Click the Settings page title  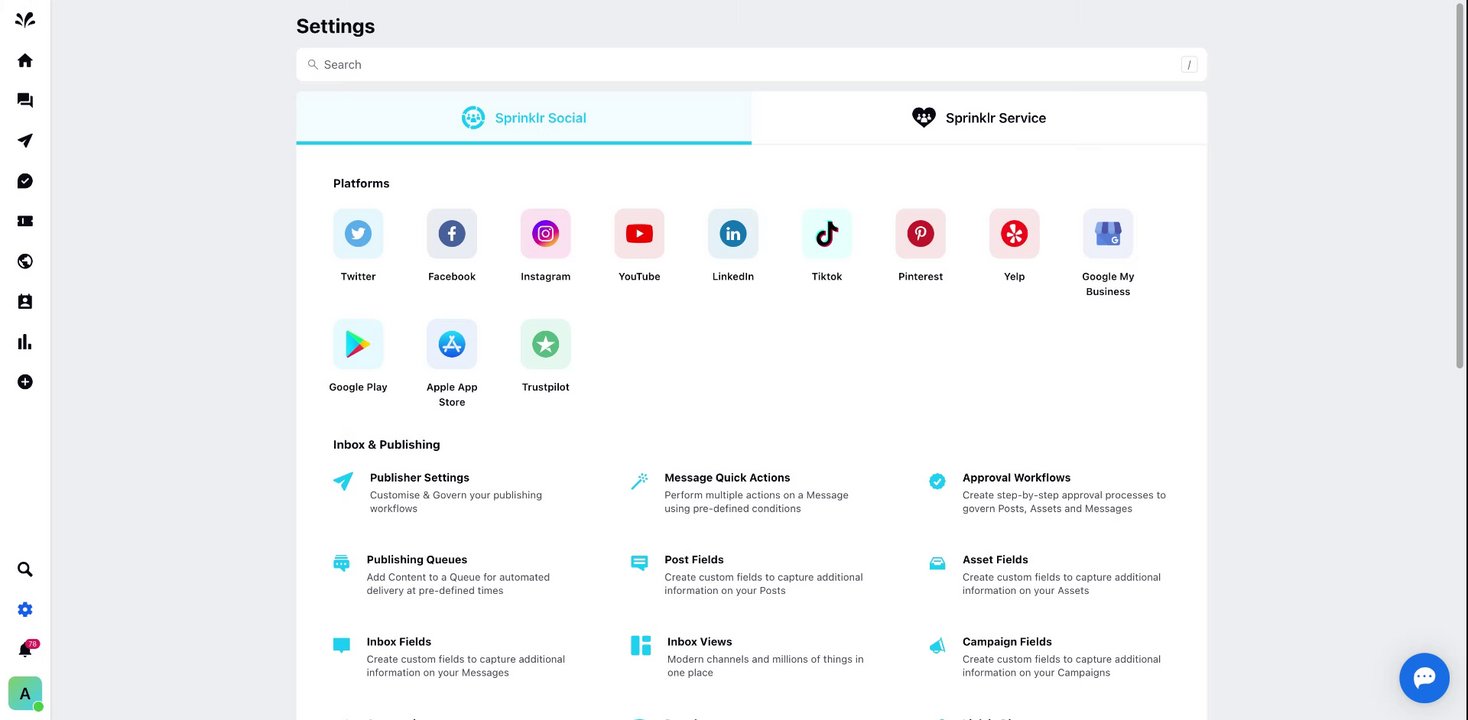pos(335,27)
